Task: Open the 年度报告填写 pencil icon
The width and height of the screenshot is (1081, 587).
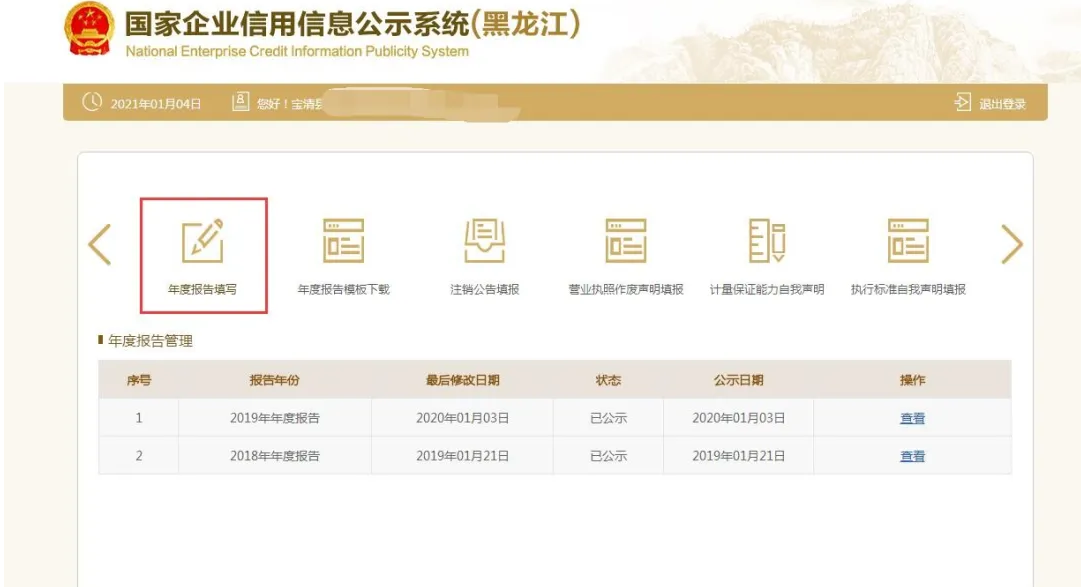Action: pyautogui.click(x=203, y=241)
